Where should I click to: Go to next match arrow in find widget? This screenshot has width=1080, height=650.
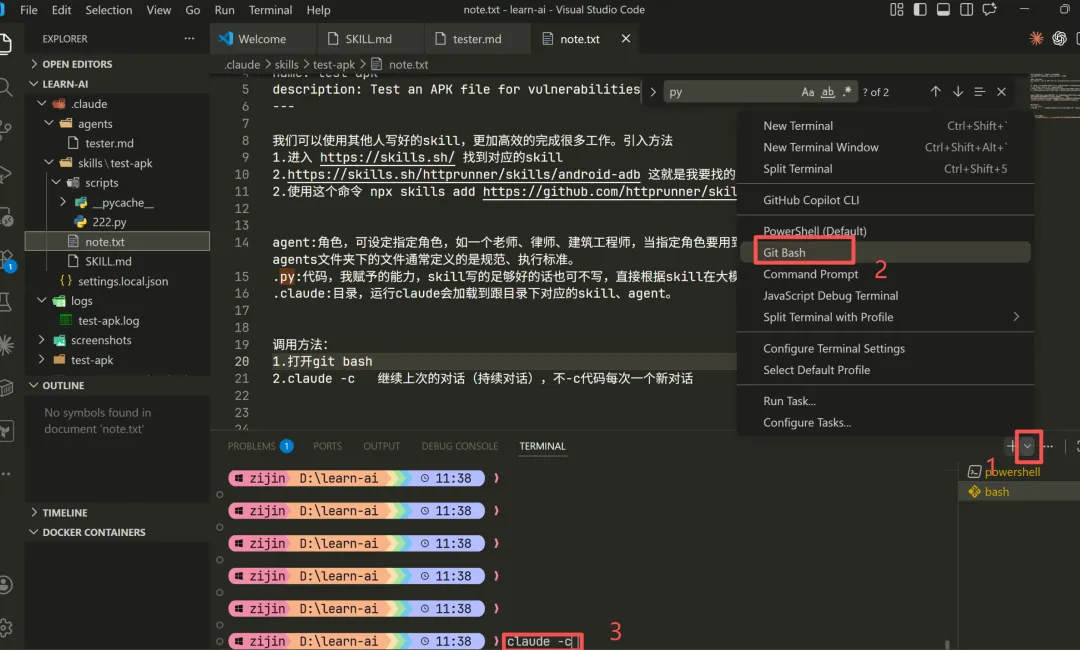pyautogui.click(x=958, y=92)
